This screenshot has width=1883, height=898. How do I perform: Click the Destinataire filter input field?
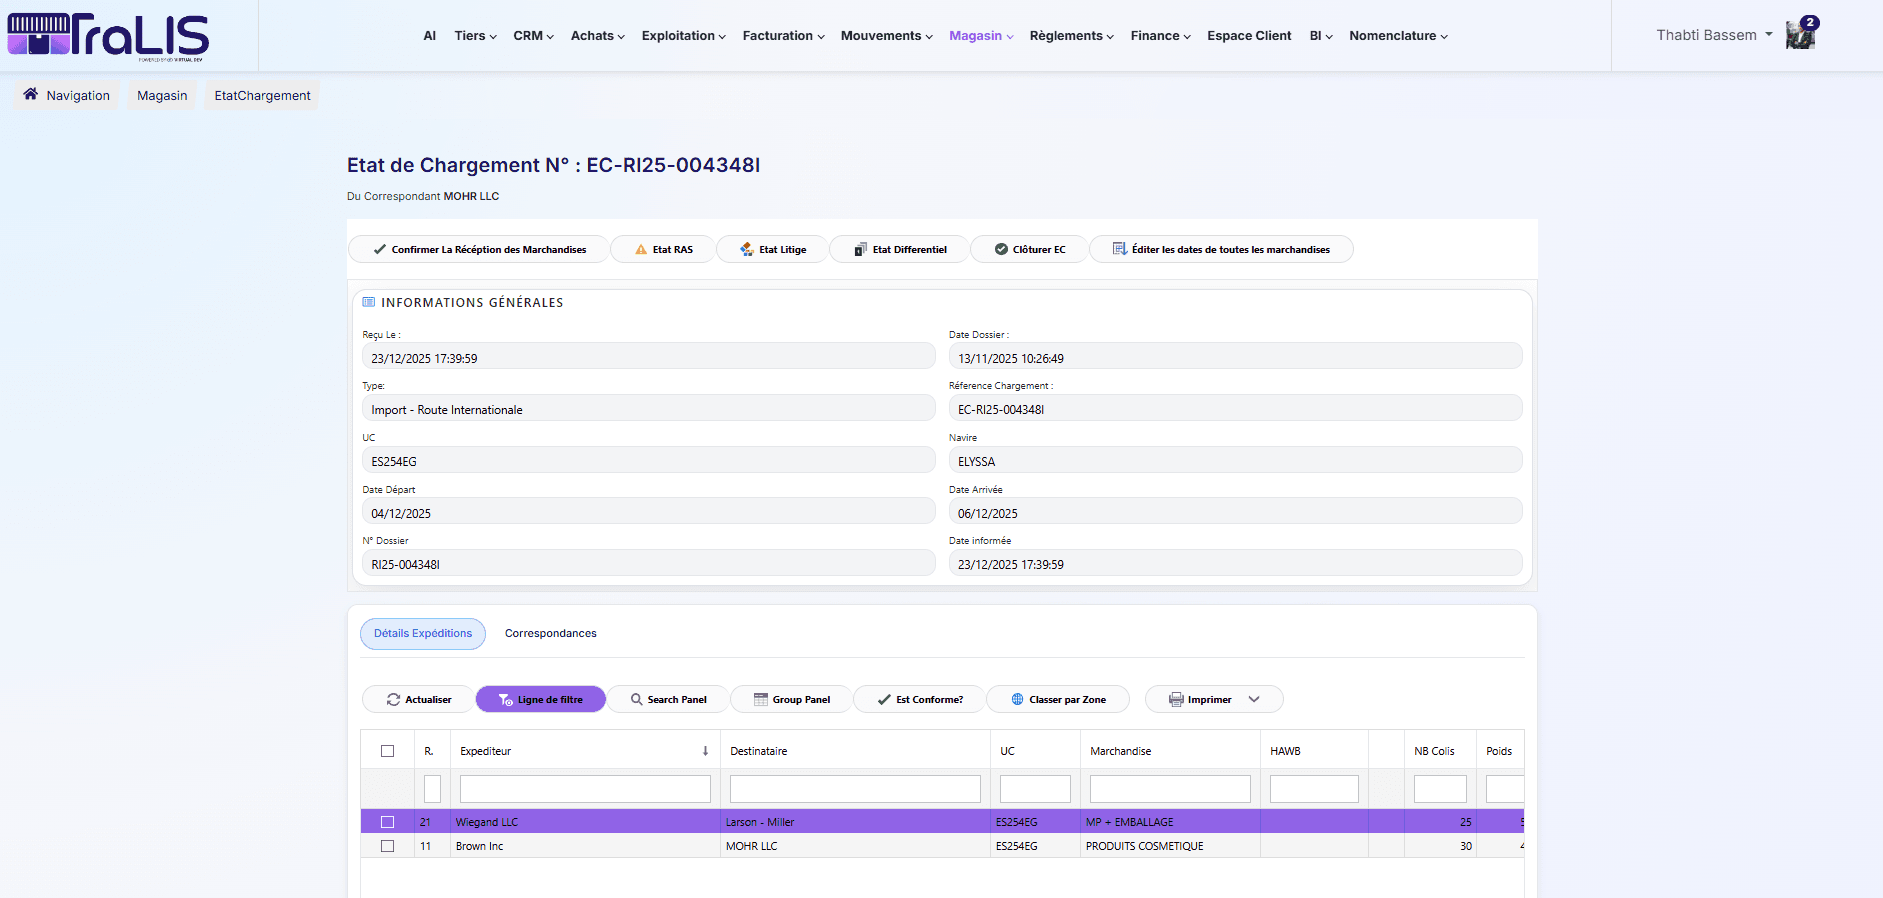(x=855, y=789)
